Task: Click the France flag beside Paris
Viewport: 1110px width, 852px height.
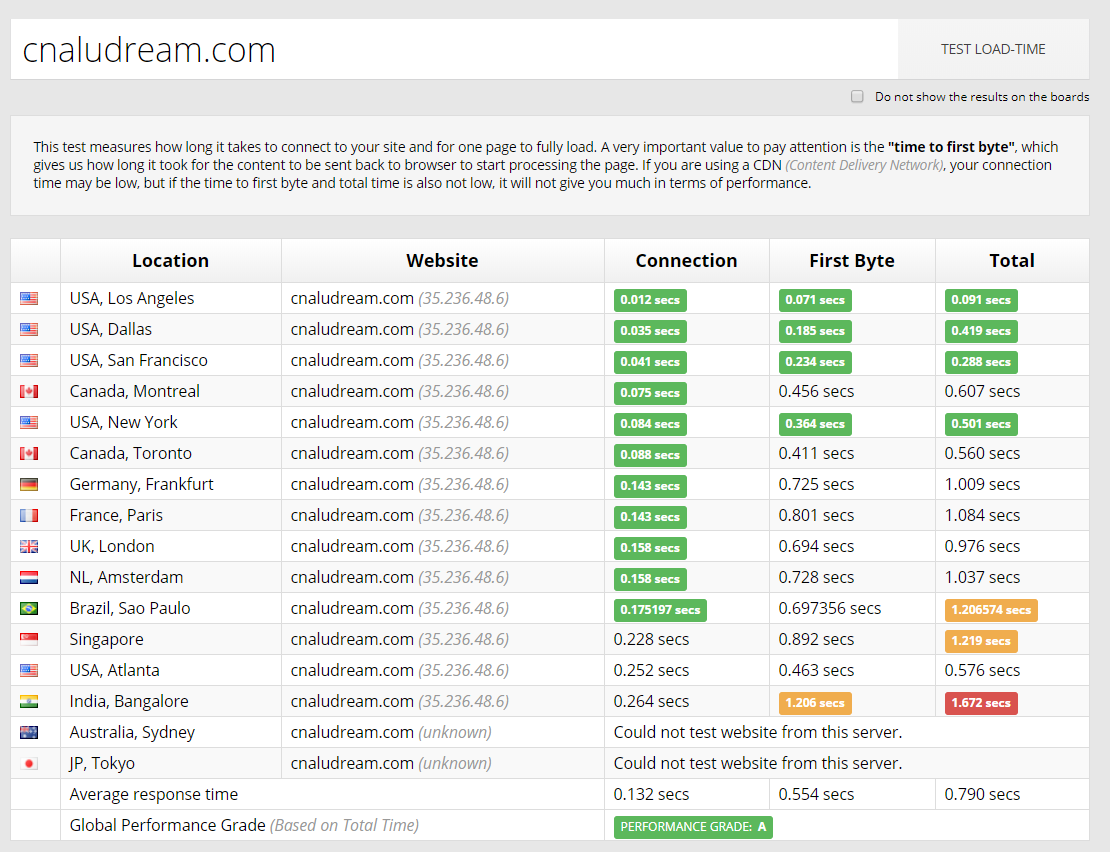Action: (29, 516)
